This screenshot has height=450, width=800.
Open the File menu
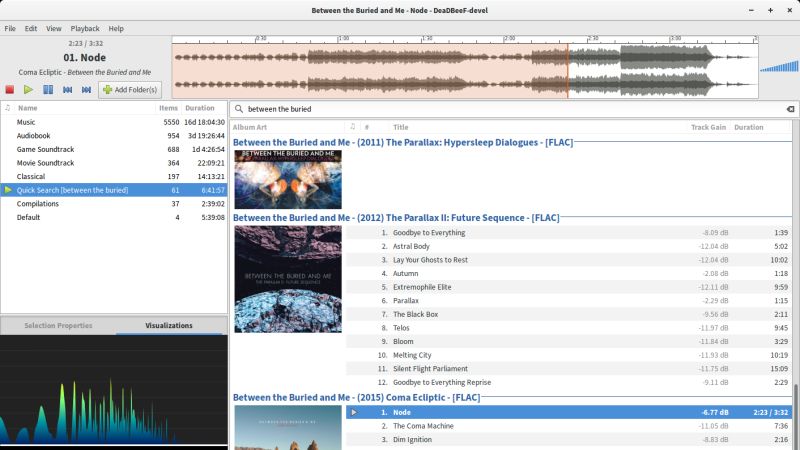coord(10,29)
